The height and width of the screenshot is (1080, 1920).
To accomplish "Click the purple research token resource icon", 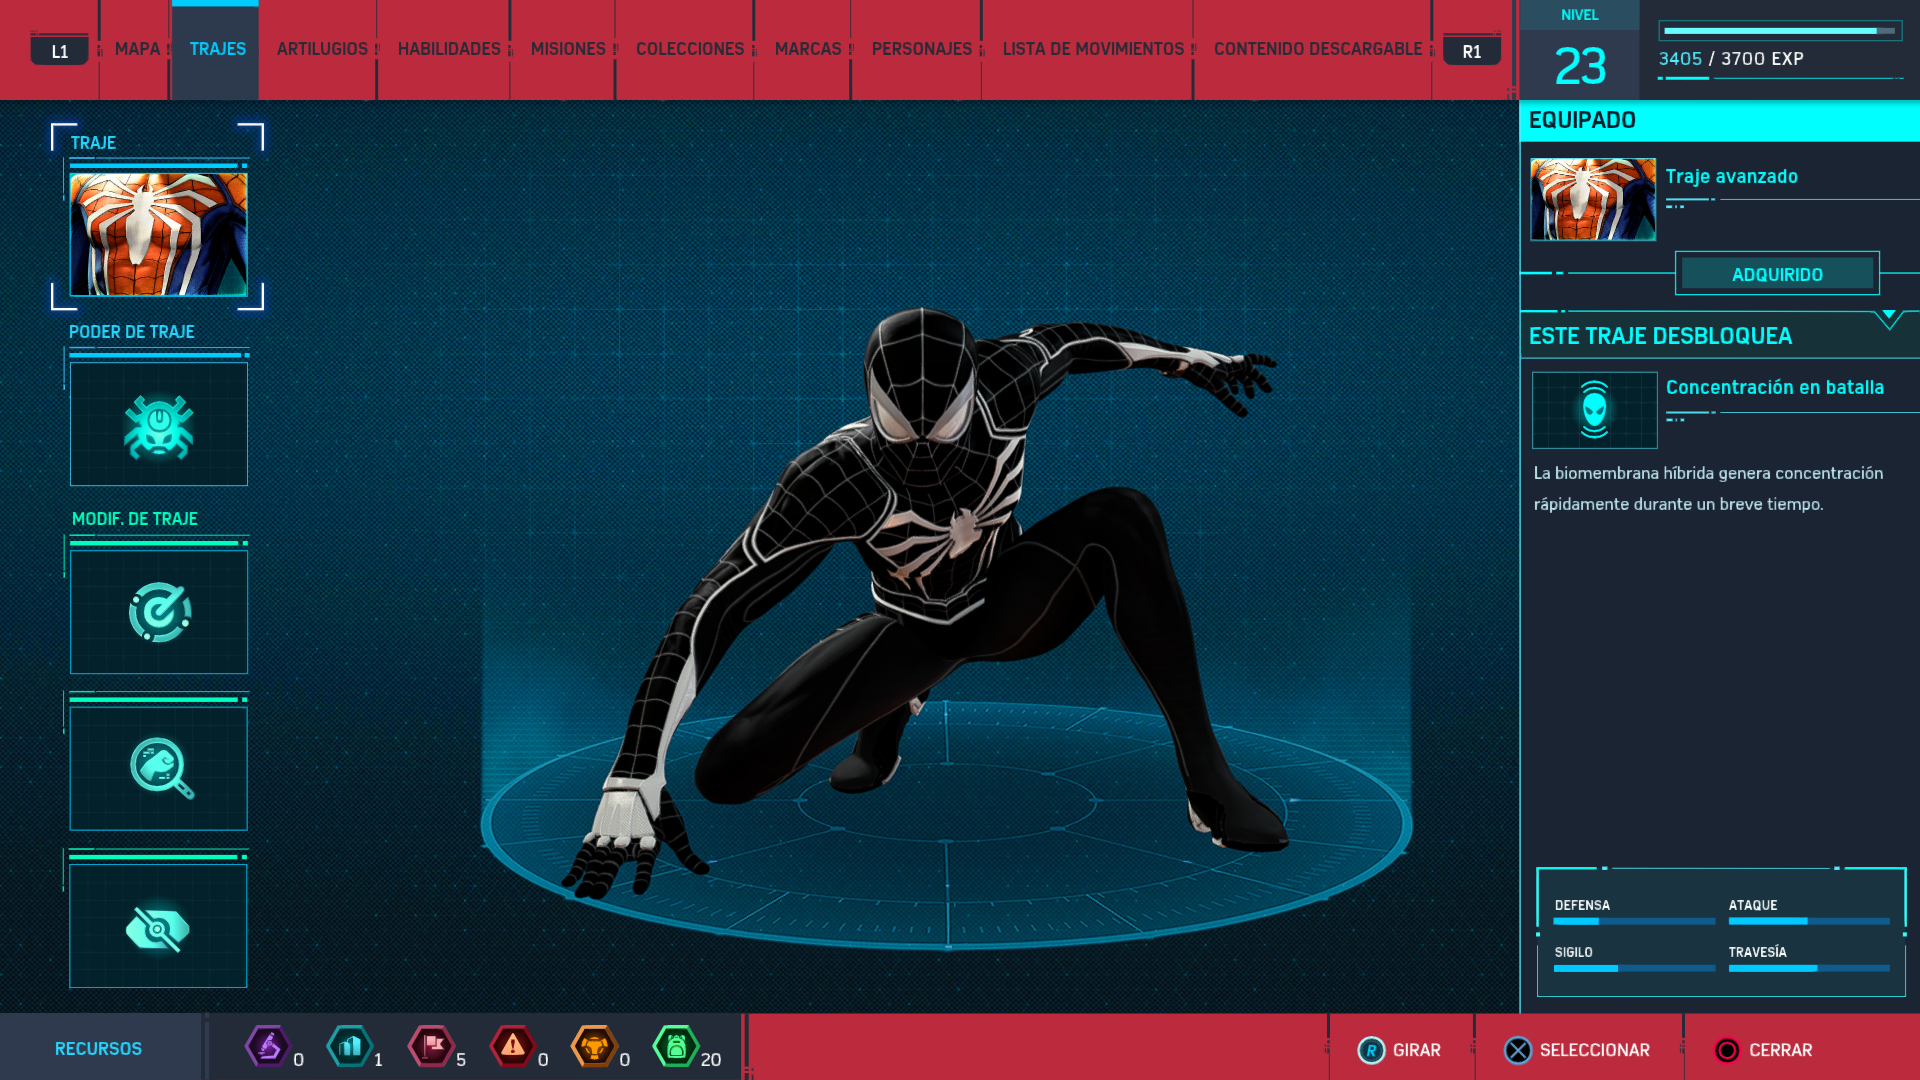I will coord(267,1047).
